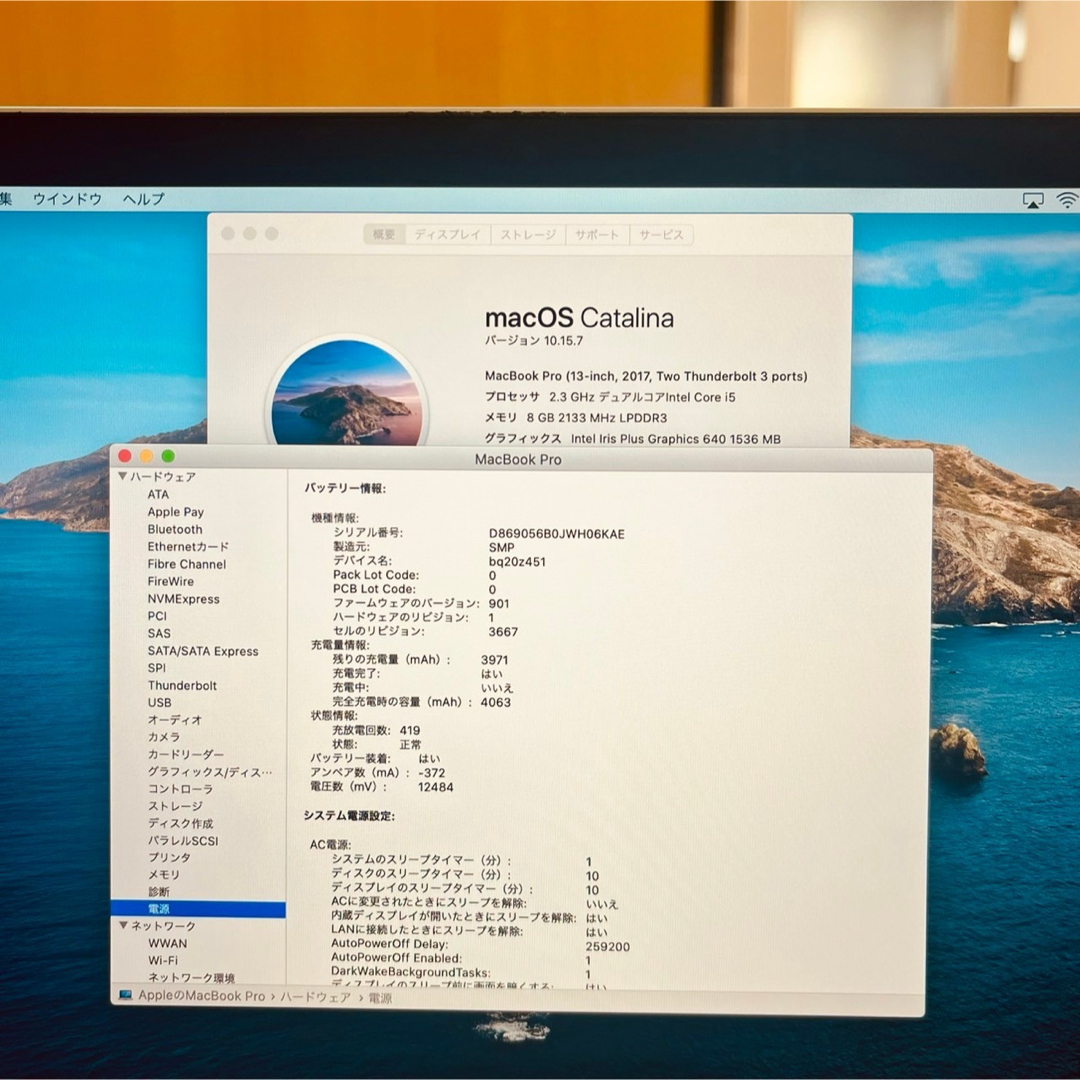Viewport: 1080px width, 1080px height.
Task: Select SATA/SATA Express in the sidebar
Action: (x=203, y=651)
